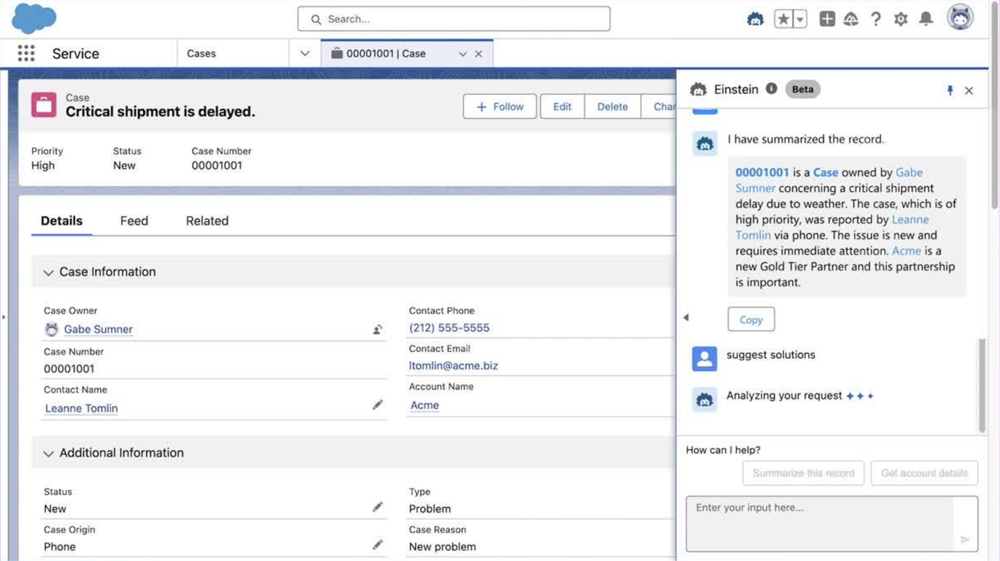Click the Type value Problem
This screenshot has width=1000, height=561.
click(x=430, y=509)
